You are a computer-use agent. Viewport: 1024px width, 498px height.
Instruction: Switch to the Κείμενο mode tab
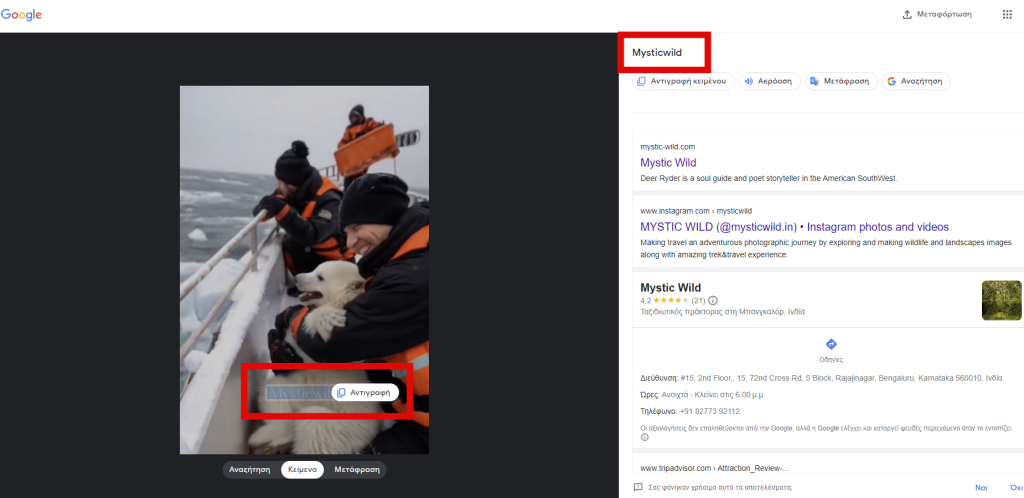(302, 470)
